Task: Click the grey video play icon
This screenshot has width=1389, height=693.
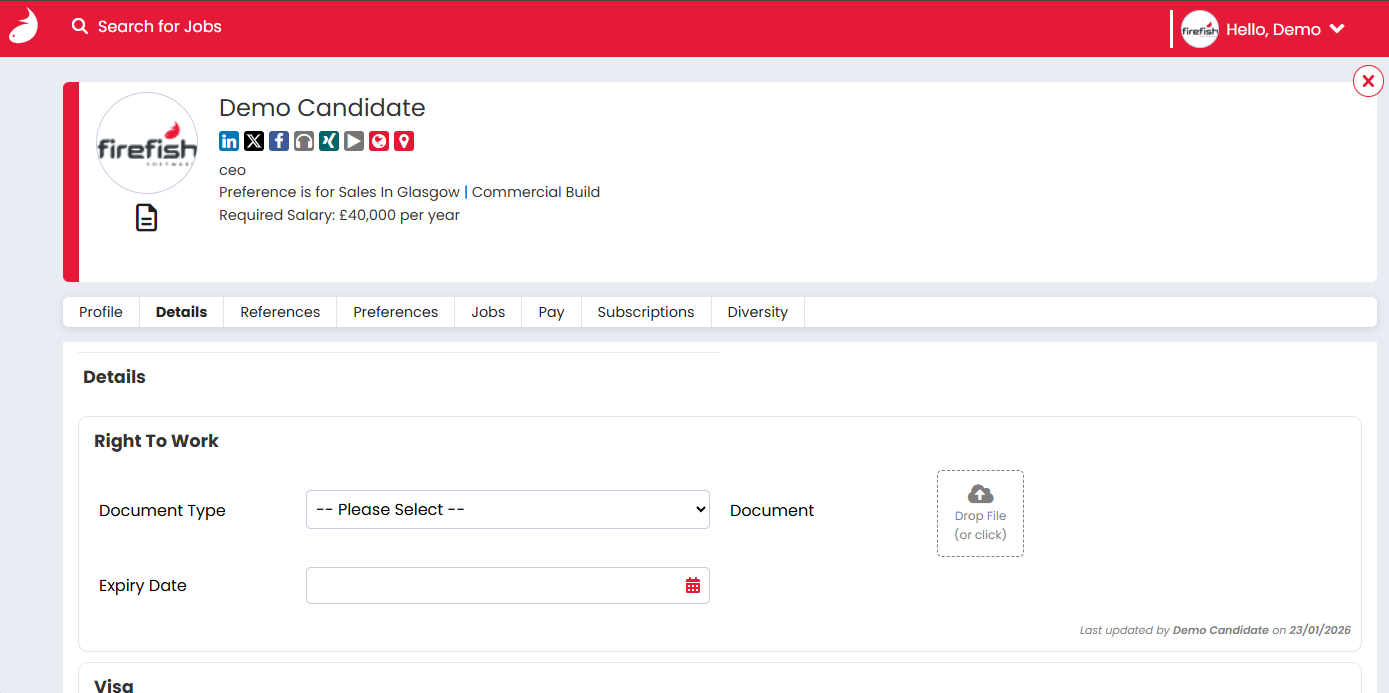Action: click(x=354, y=141)
